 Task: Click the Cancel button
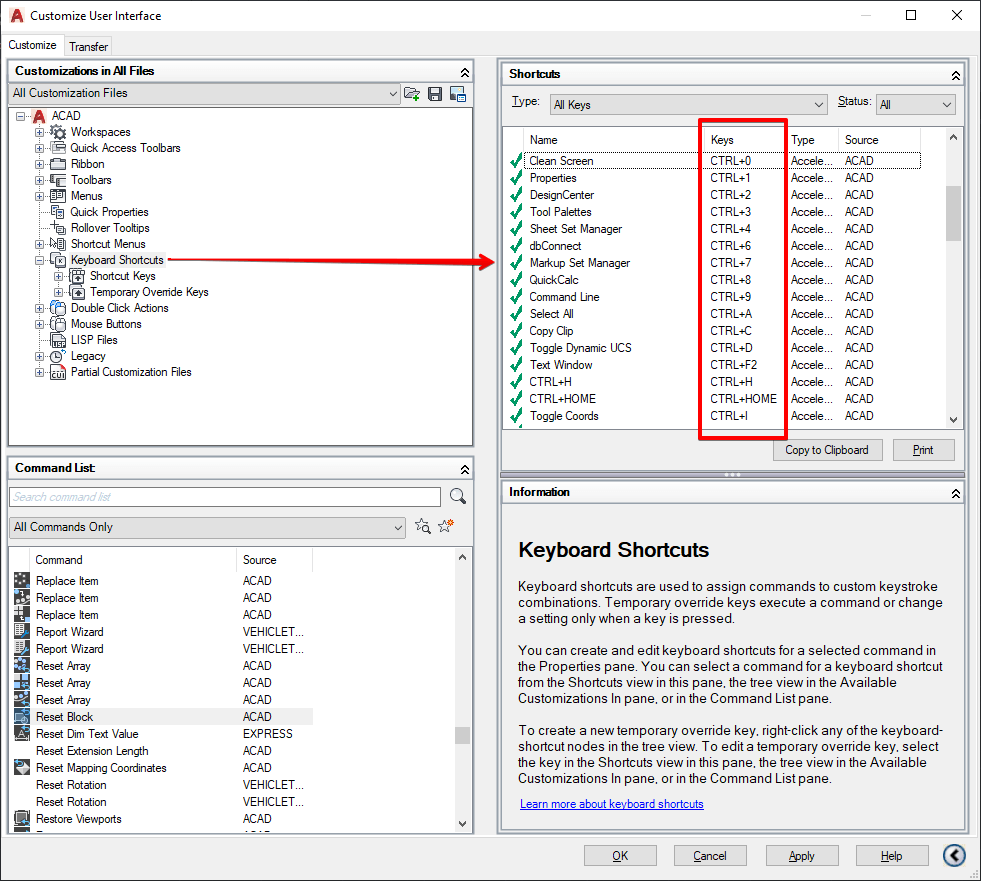(x=710, y=855)
